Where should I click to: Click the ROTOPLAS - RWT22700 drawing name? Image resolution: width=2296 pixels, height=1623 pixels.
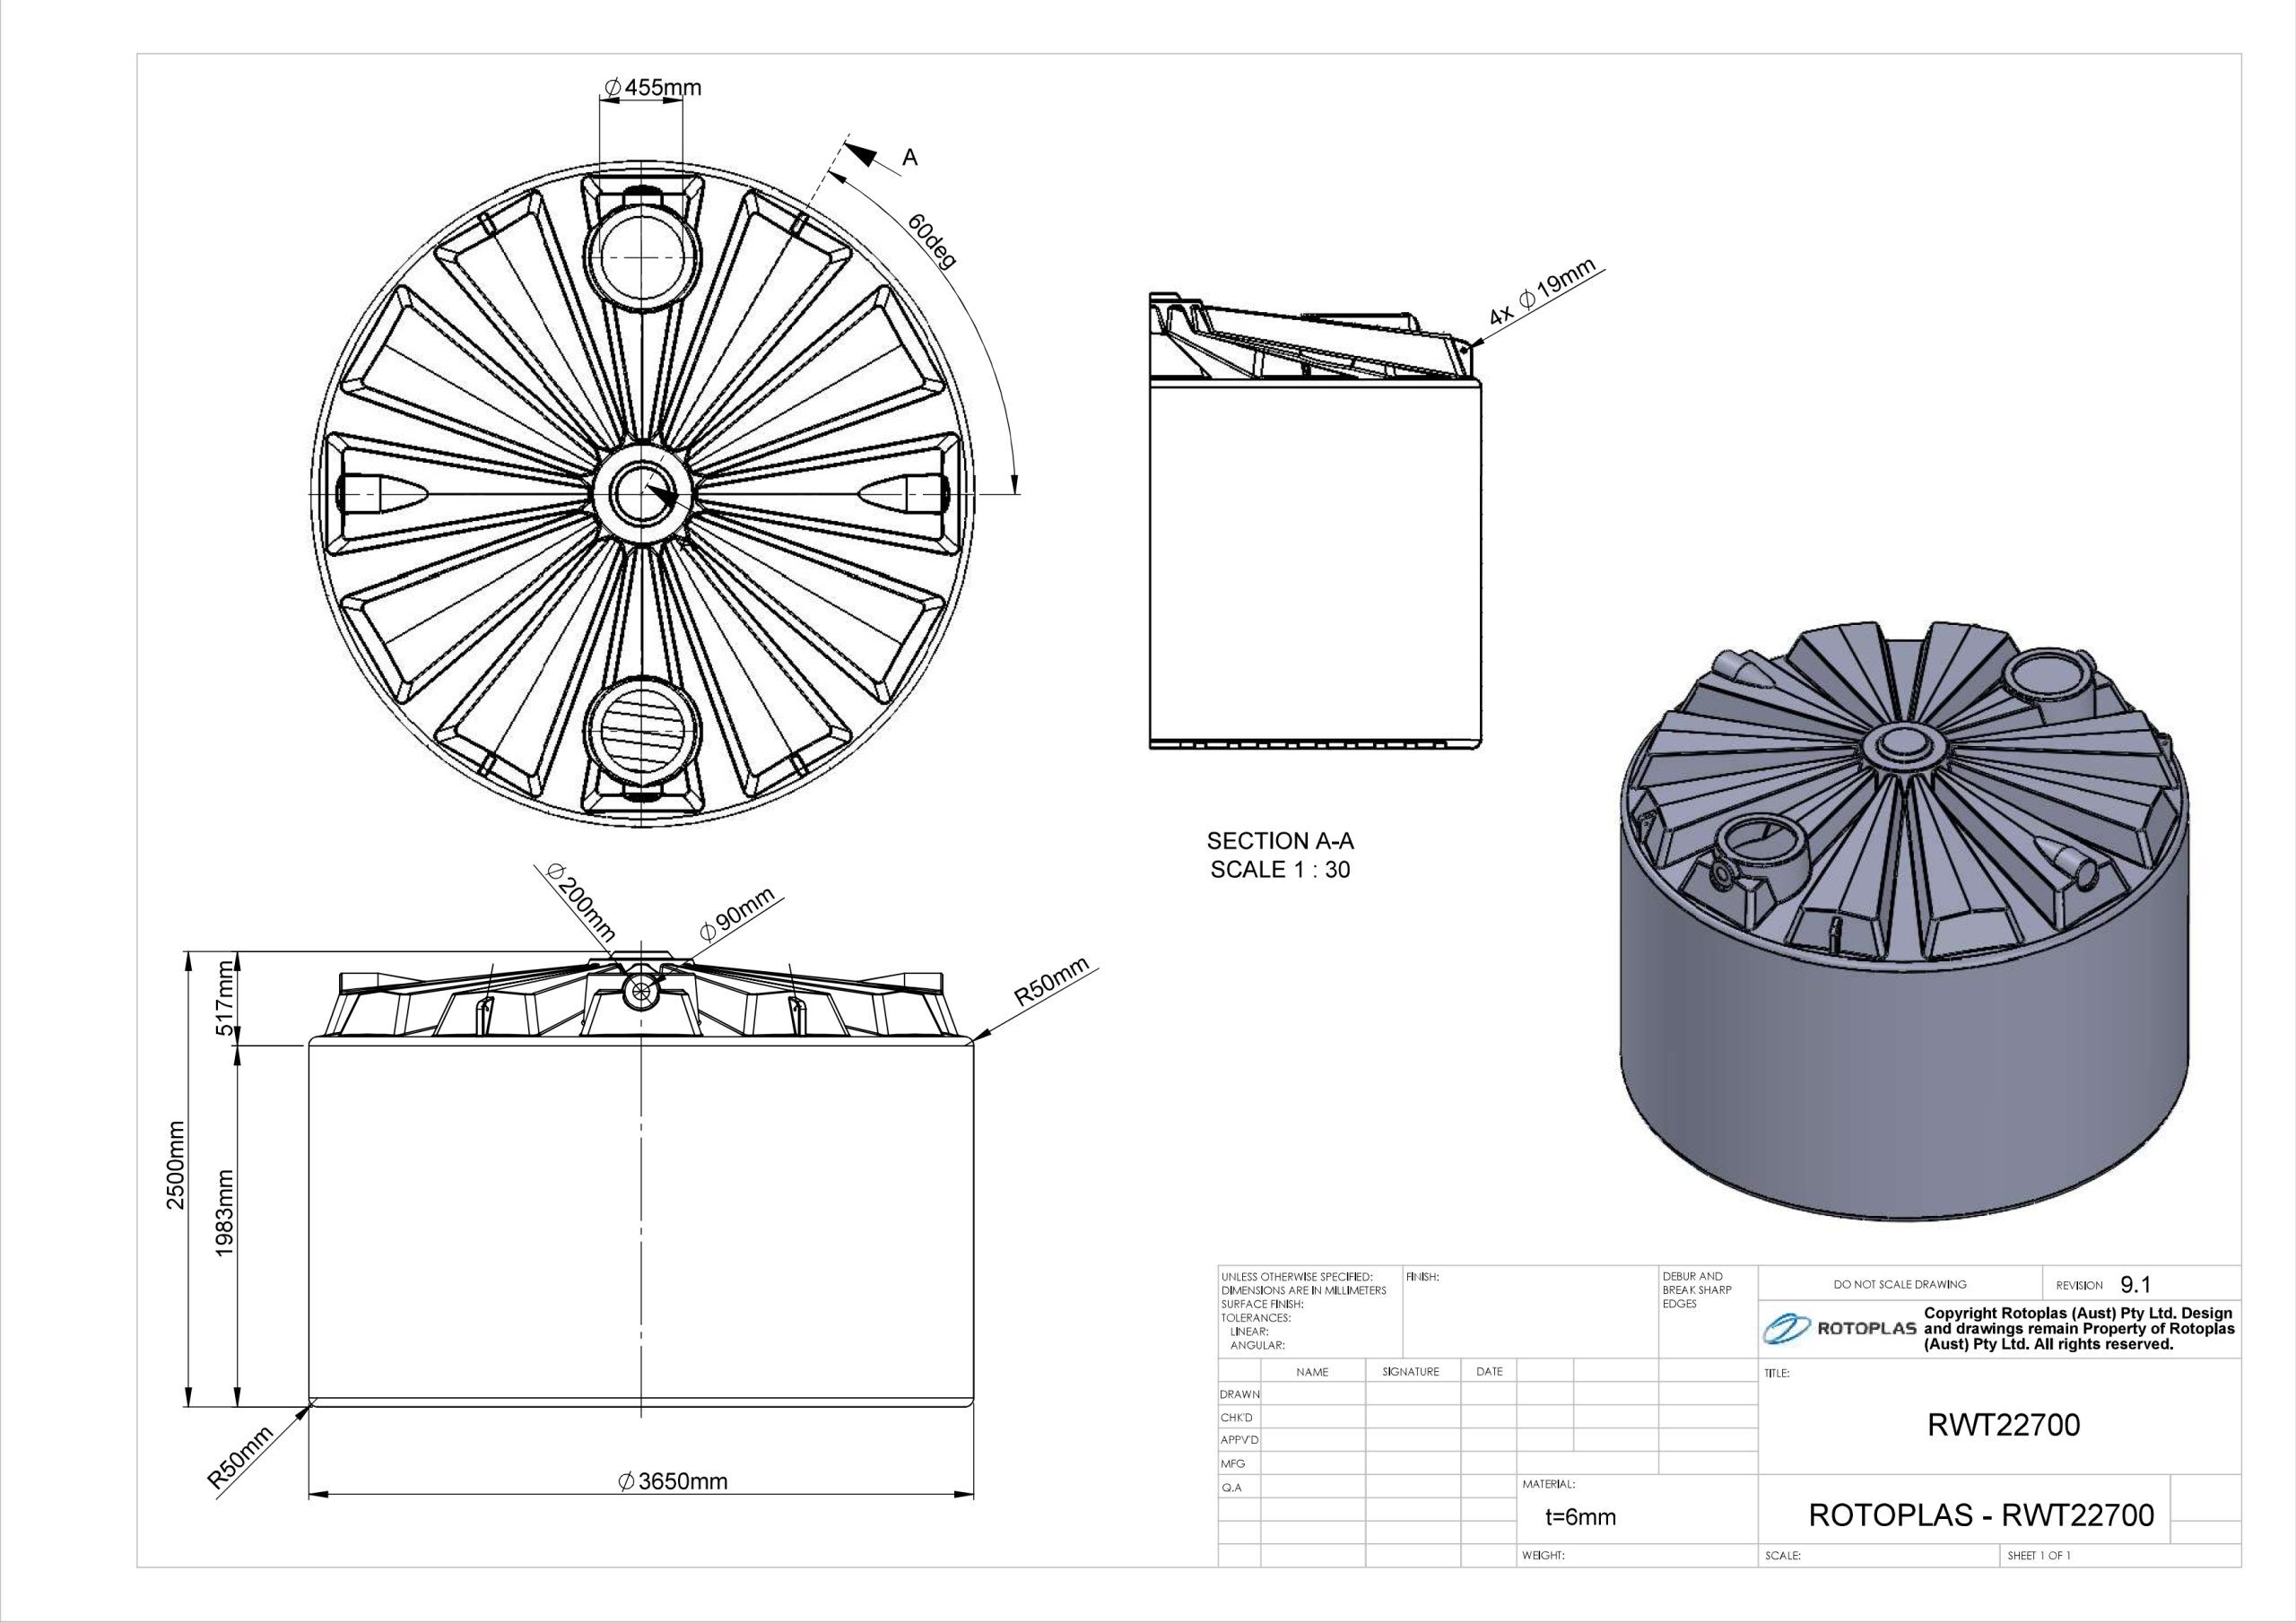pos(1982,1515)
